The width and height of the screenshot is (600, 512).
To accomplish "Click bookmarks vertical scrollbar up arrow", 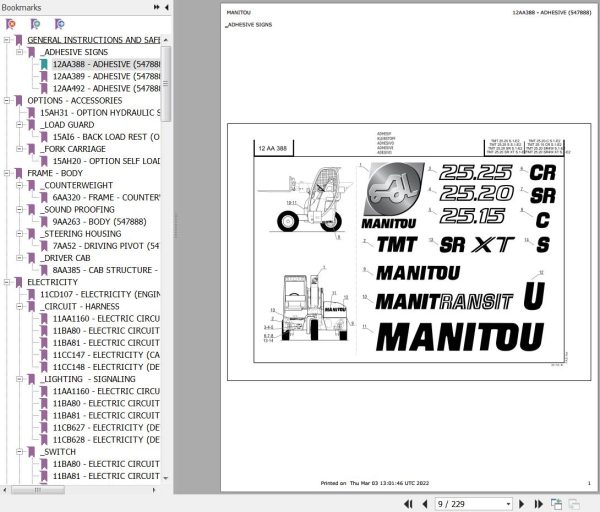I will 165,40.
